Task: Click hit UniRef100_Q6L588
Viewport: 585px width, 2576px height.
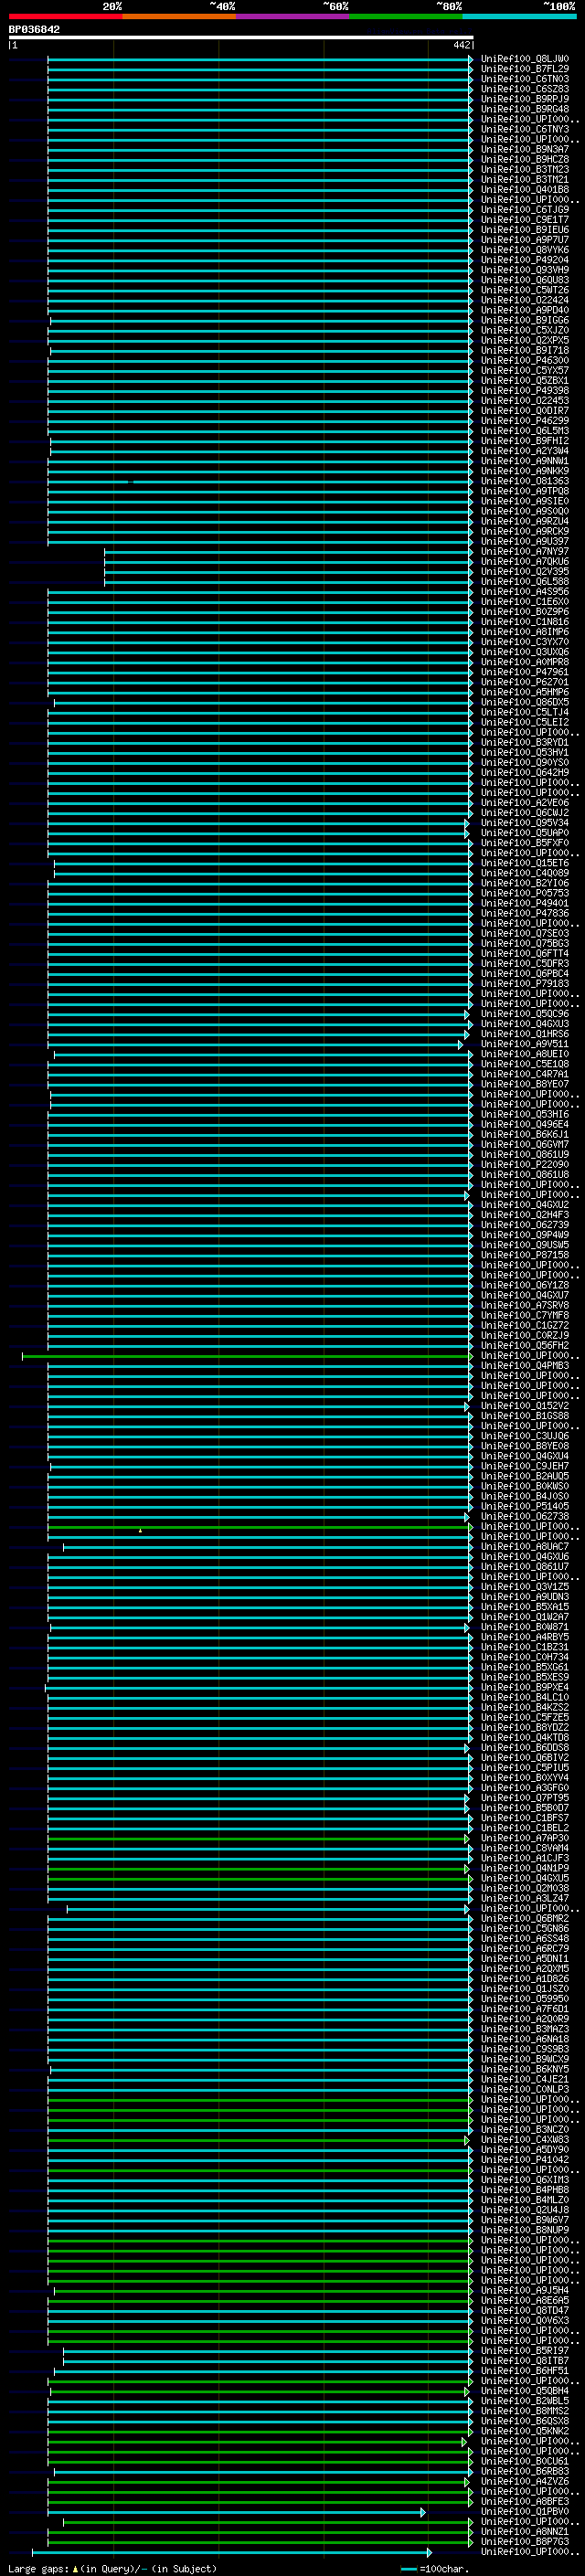Action: pos(524,582)
